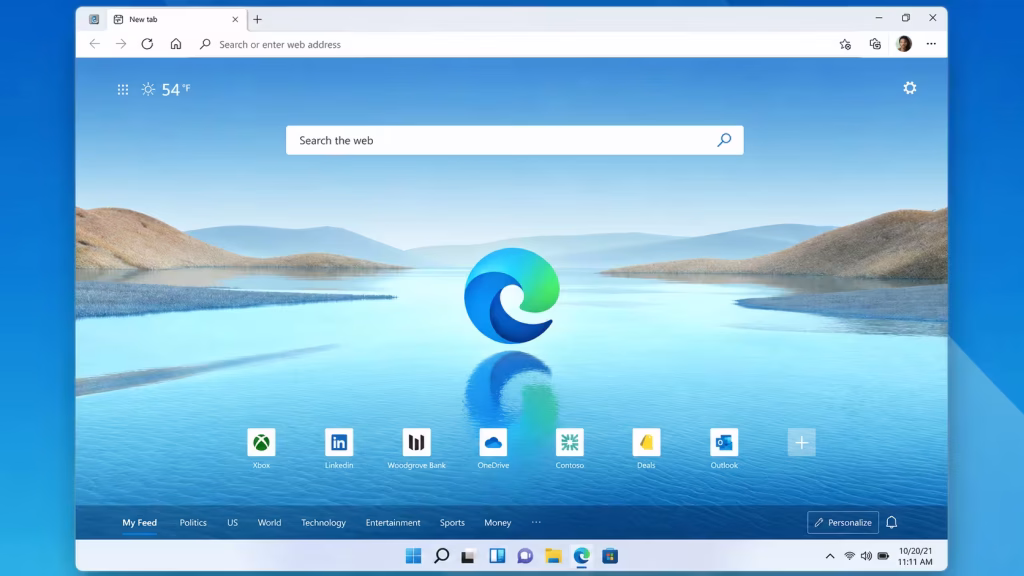The height and width of the screenshot is (576, 1024).
Task: Open the LinkedIn quick link
Action: (x=339, y=449)
